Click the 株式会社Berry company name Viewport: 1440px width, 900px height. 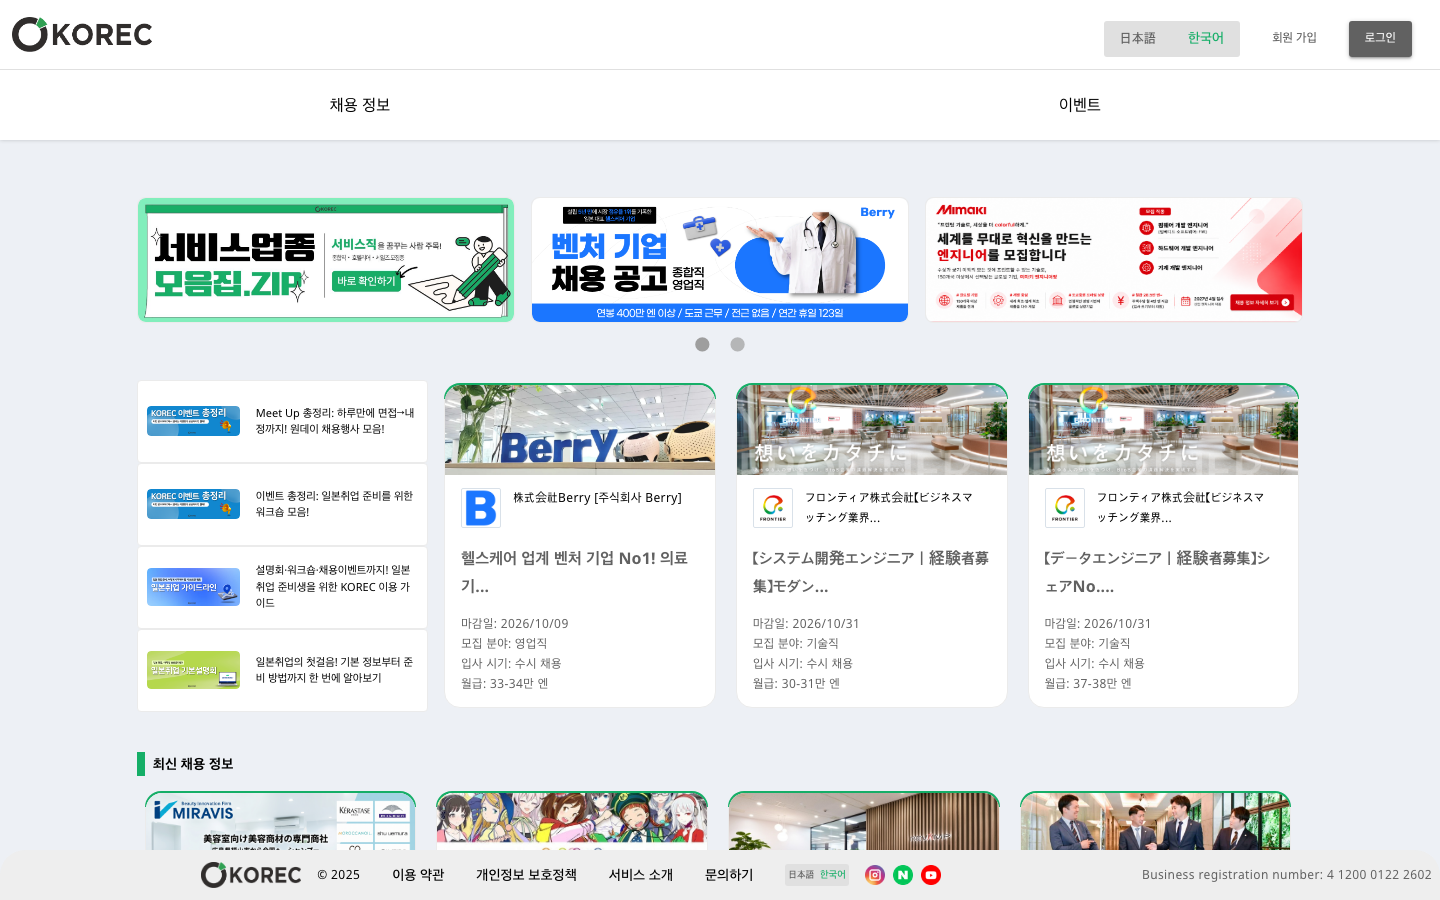click(597, 498)
